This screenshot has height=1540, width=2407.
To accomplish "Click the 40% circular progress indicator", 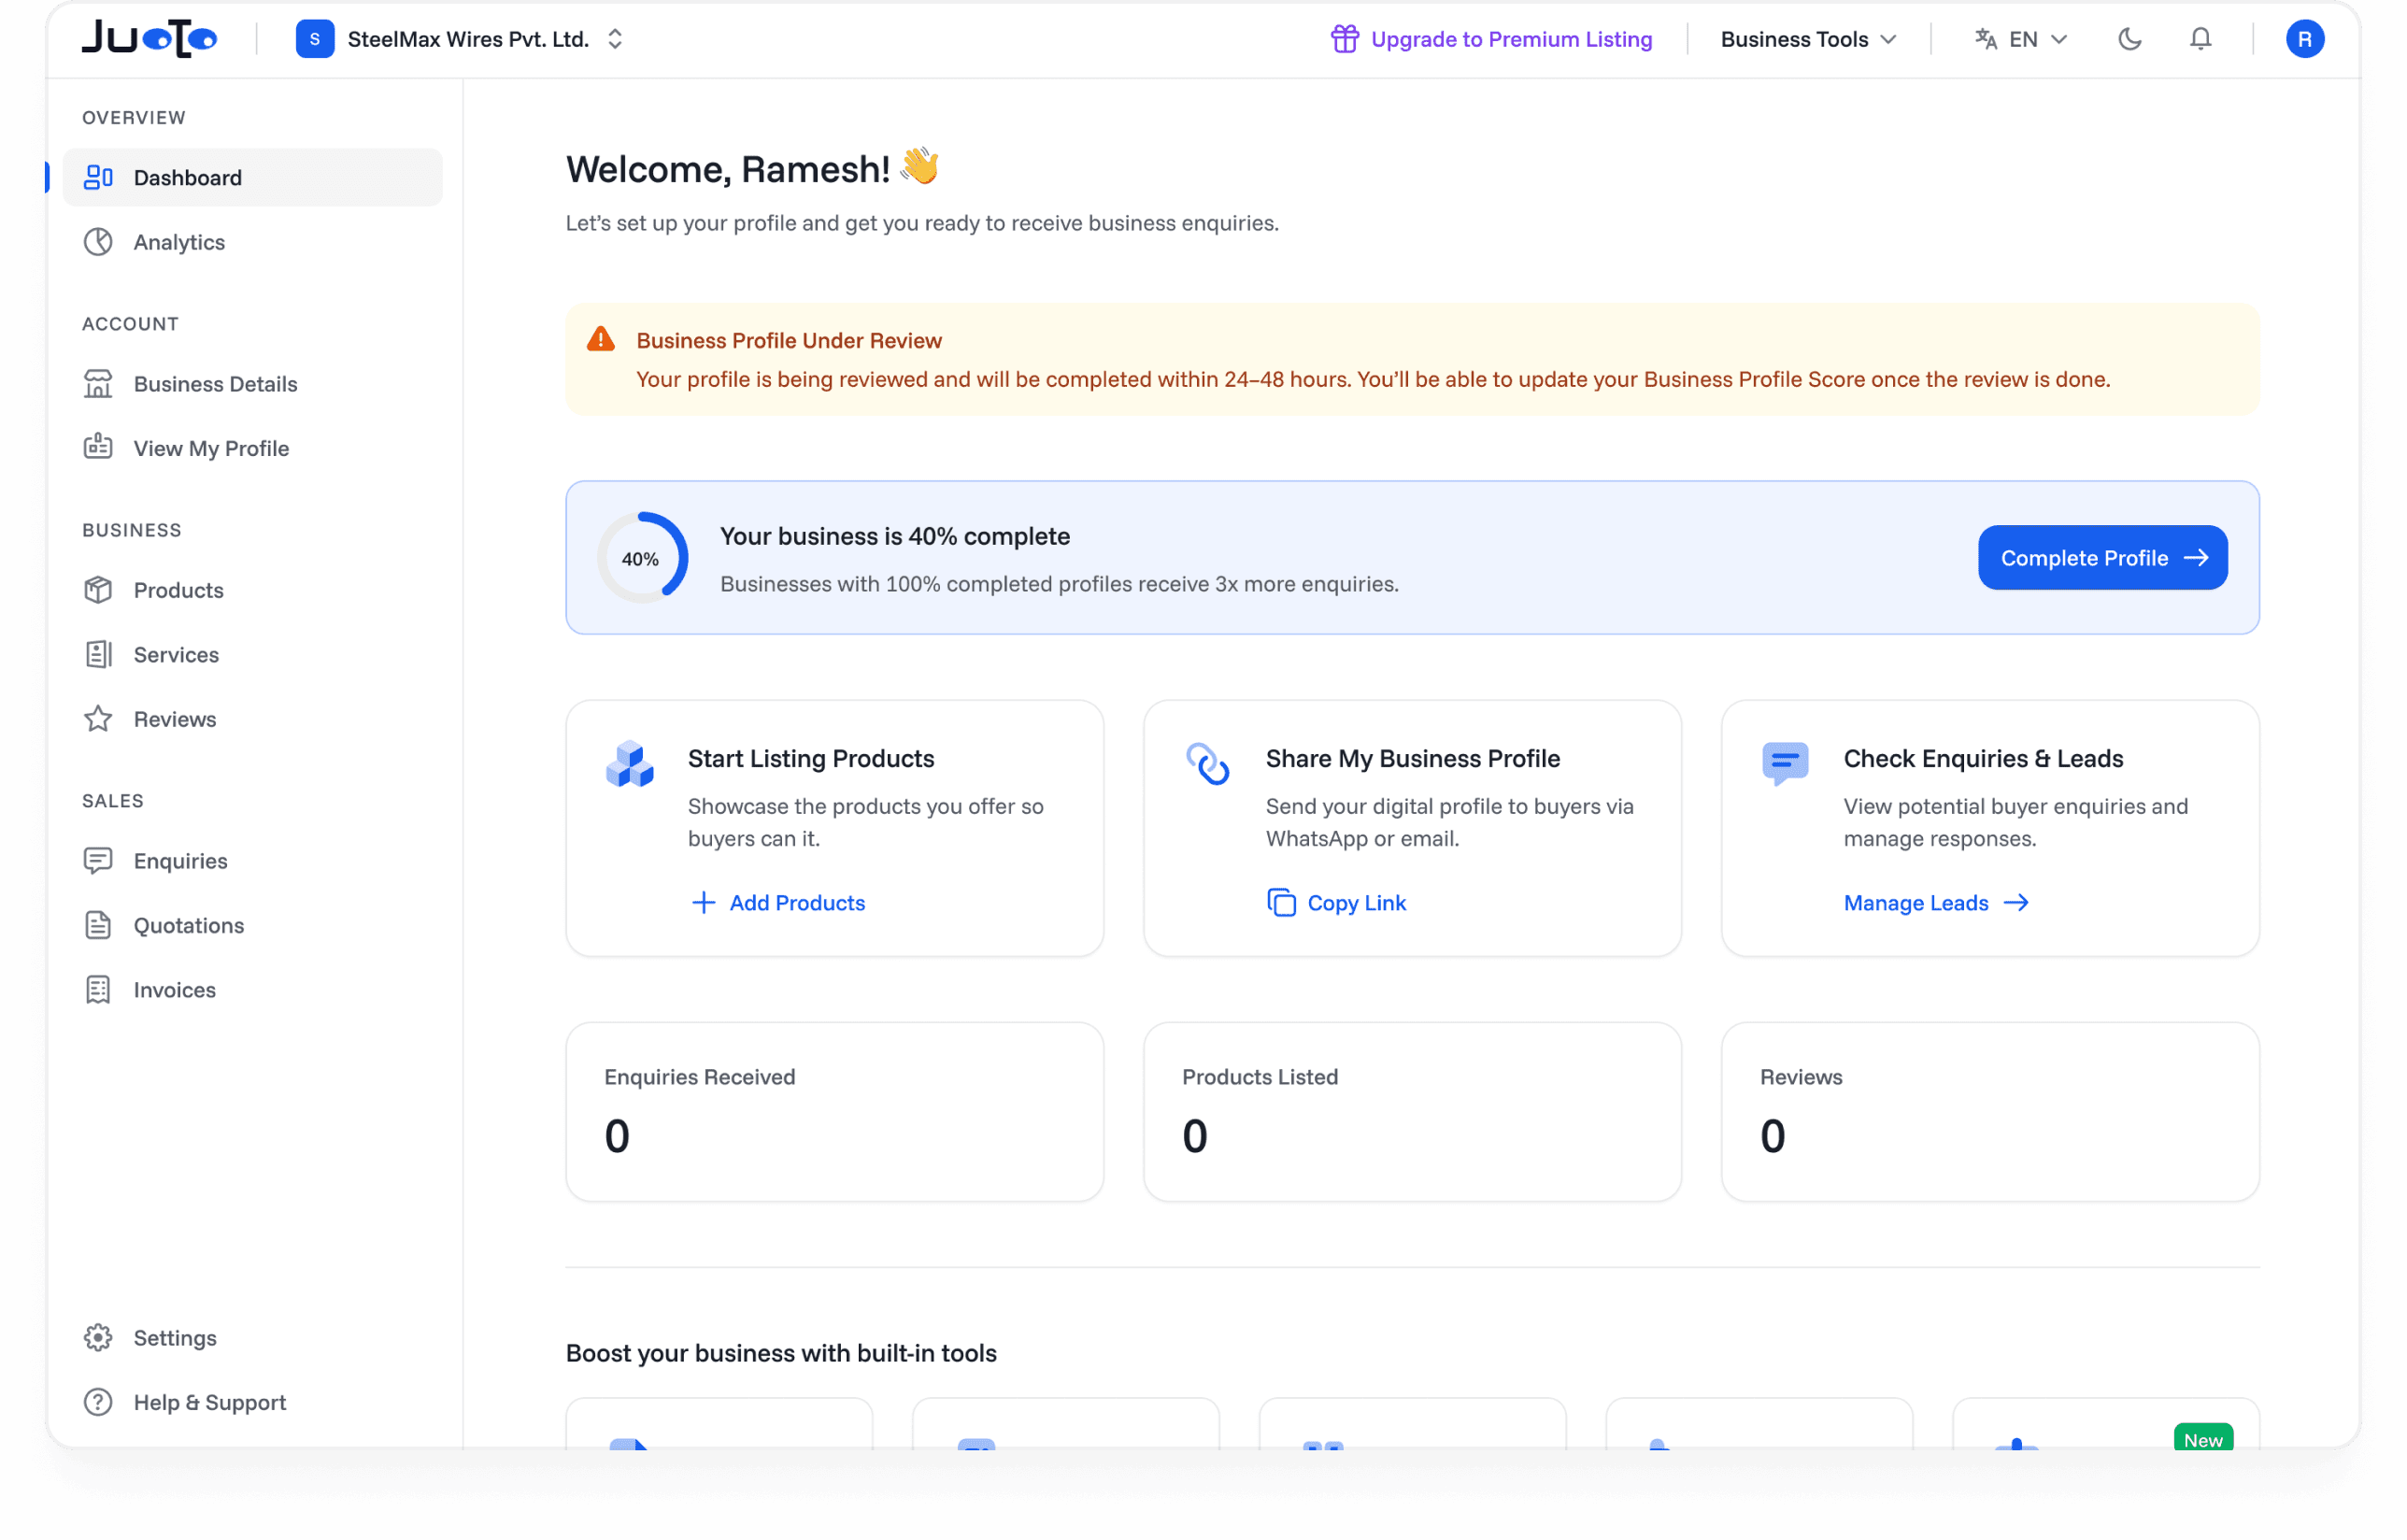I will click(x=641, y=558).
